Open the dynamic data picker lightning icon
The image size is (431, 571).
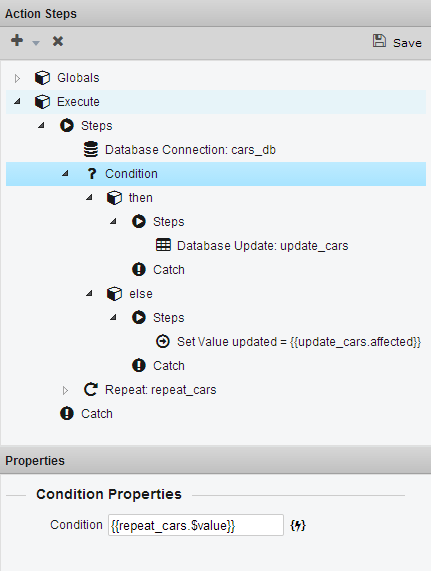click(x=298, y=525)
